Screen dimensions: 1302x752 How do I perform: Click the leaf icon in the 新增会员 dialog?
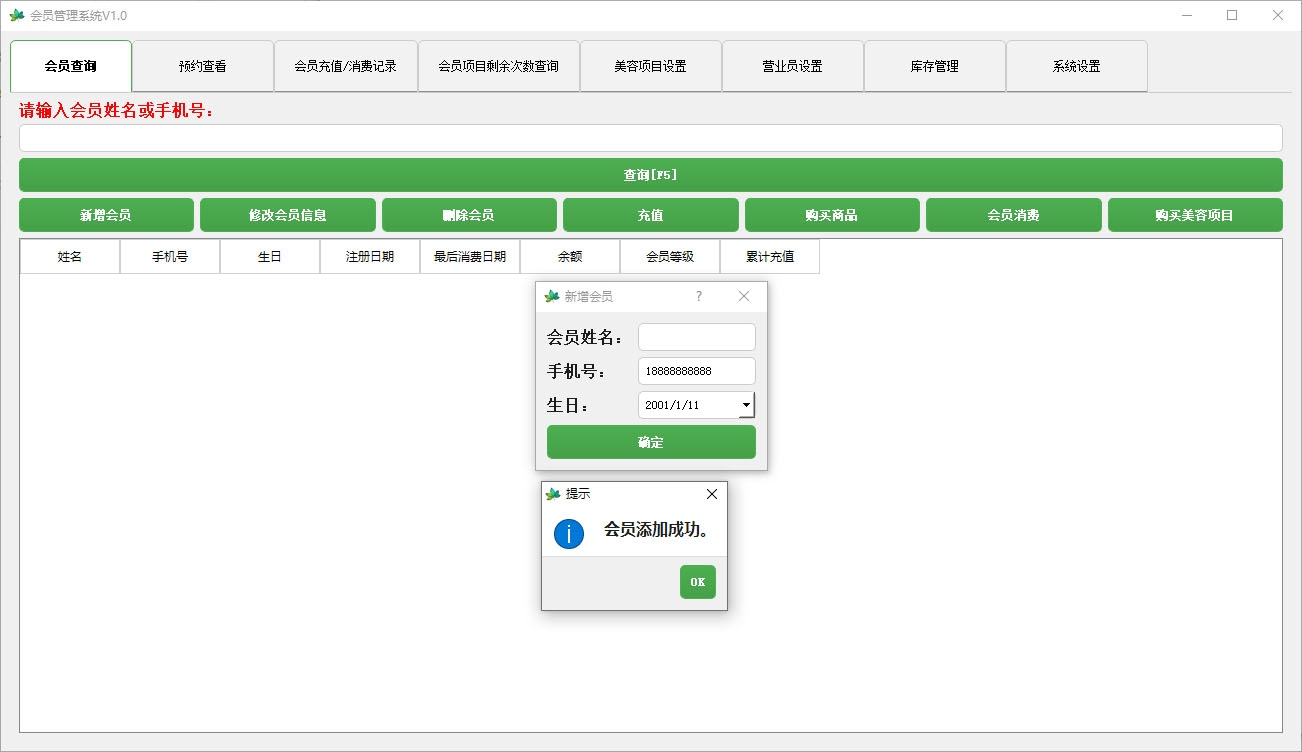pyautogui.click(x=552, y=296)
